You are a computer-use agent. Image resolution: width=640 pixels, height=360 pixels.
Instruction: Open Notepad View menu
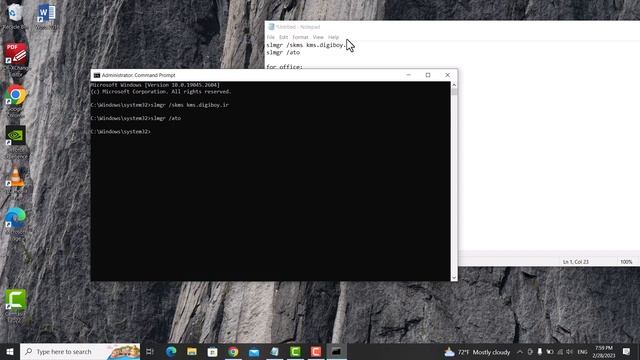[318, 37]
